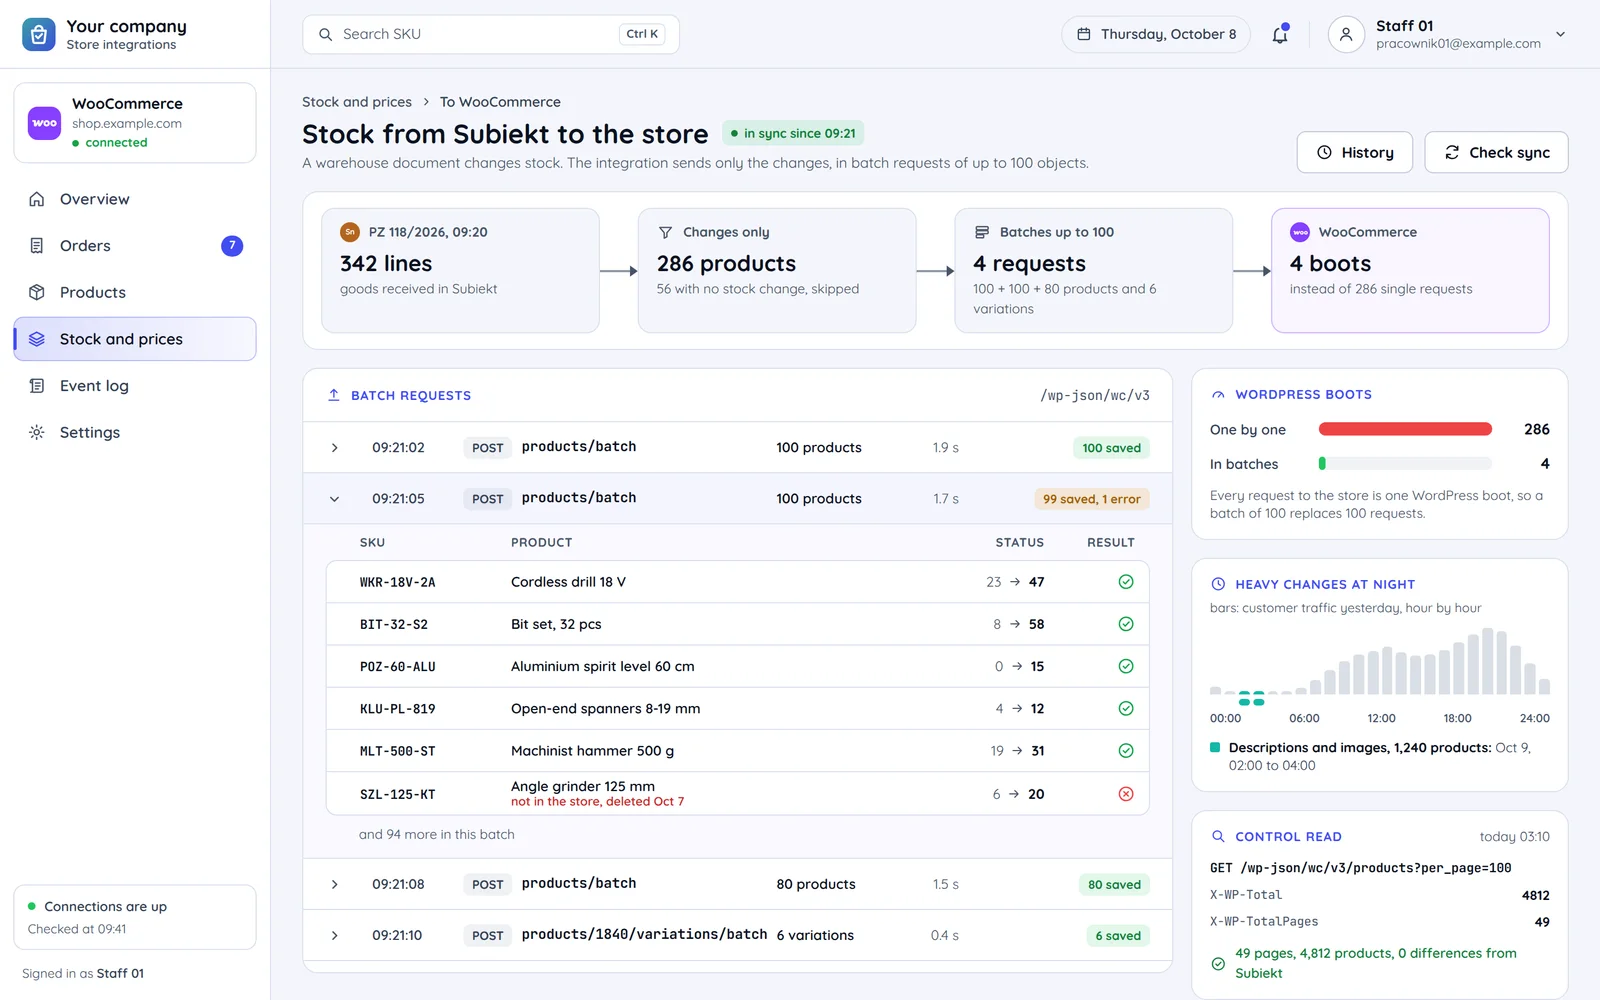Click the company shopping bag logo
The width and height of the screenshot is (1600, 1000).
coord(39,34)
